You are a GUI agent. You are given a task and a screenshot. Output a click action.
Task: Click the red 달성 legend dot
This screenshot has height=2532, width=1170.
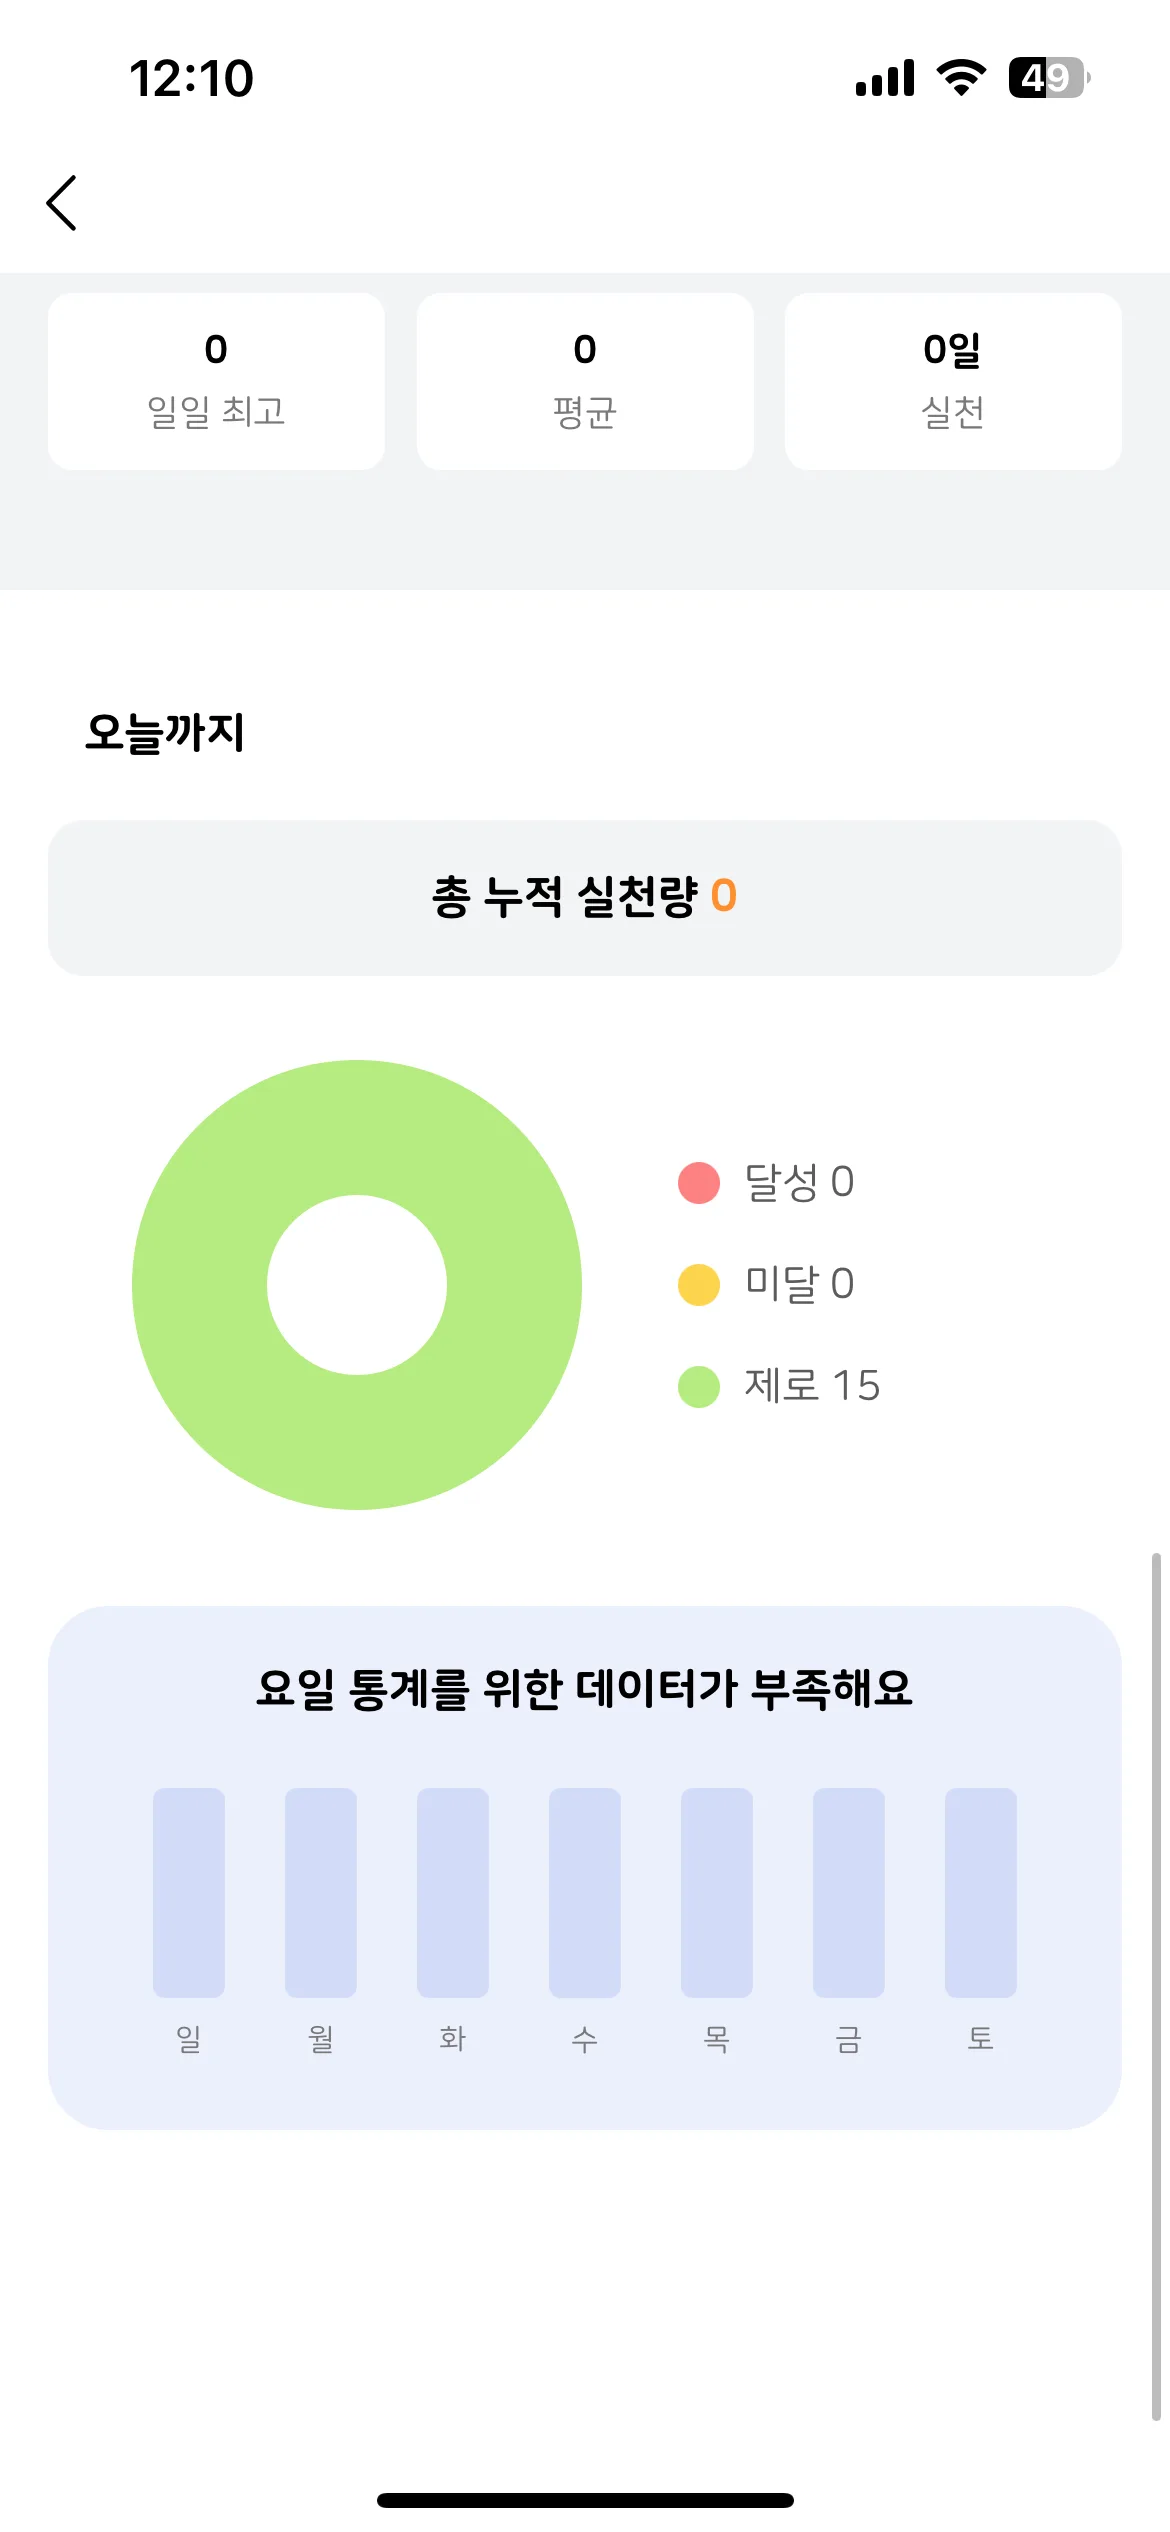(x=699, y=1183)
